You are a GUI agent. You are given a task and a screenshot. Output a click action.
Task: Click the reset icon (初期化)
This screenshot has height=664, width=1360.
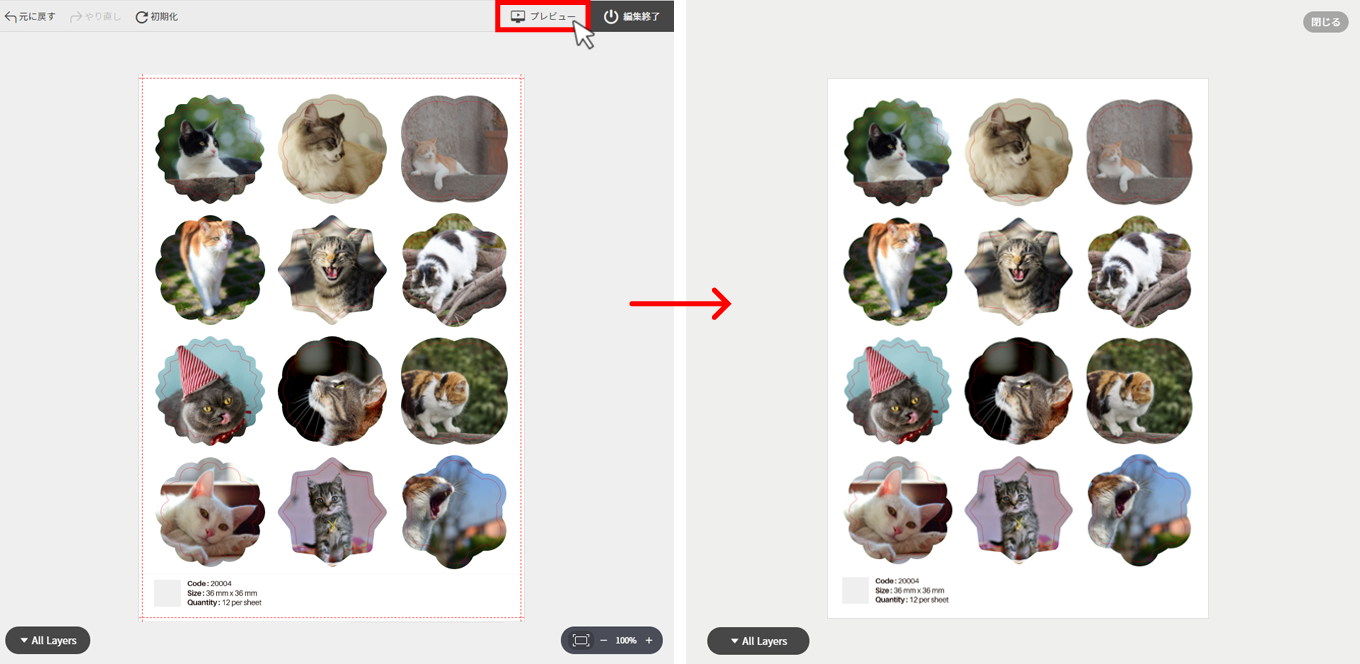click(x=141, y=17)
